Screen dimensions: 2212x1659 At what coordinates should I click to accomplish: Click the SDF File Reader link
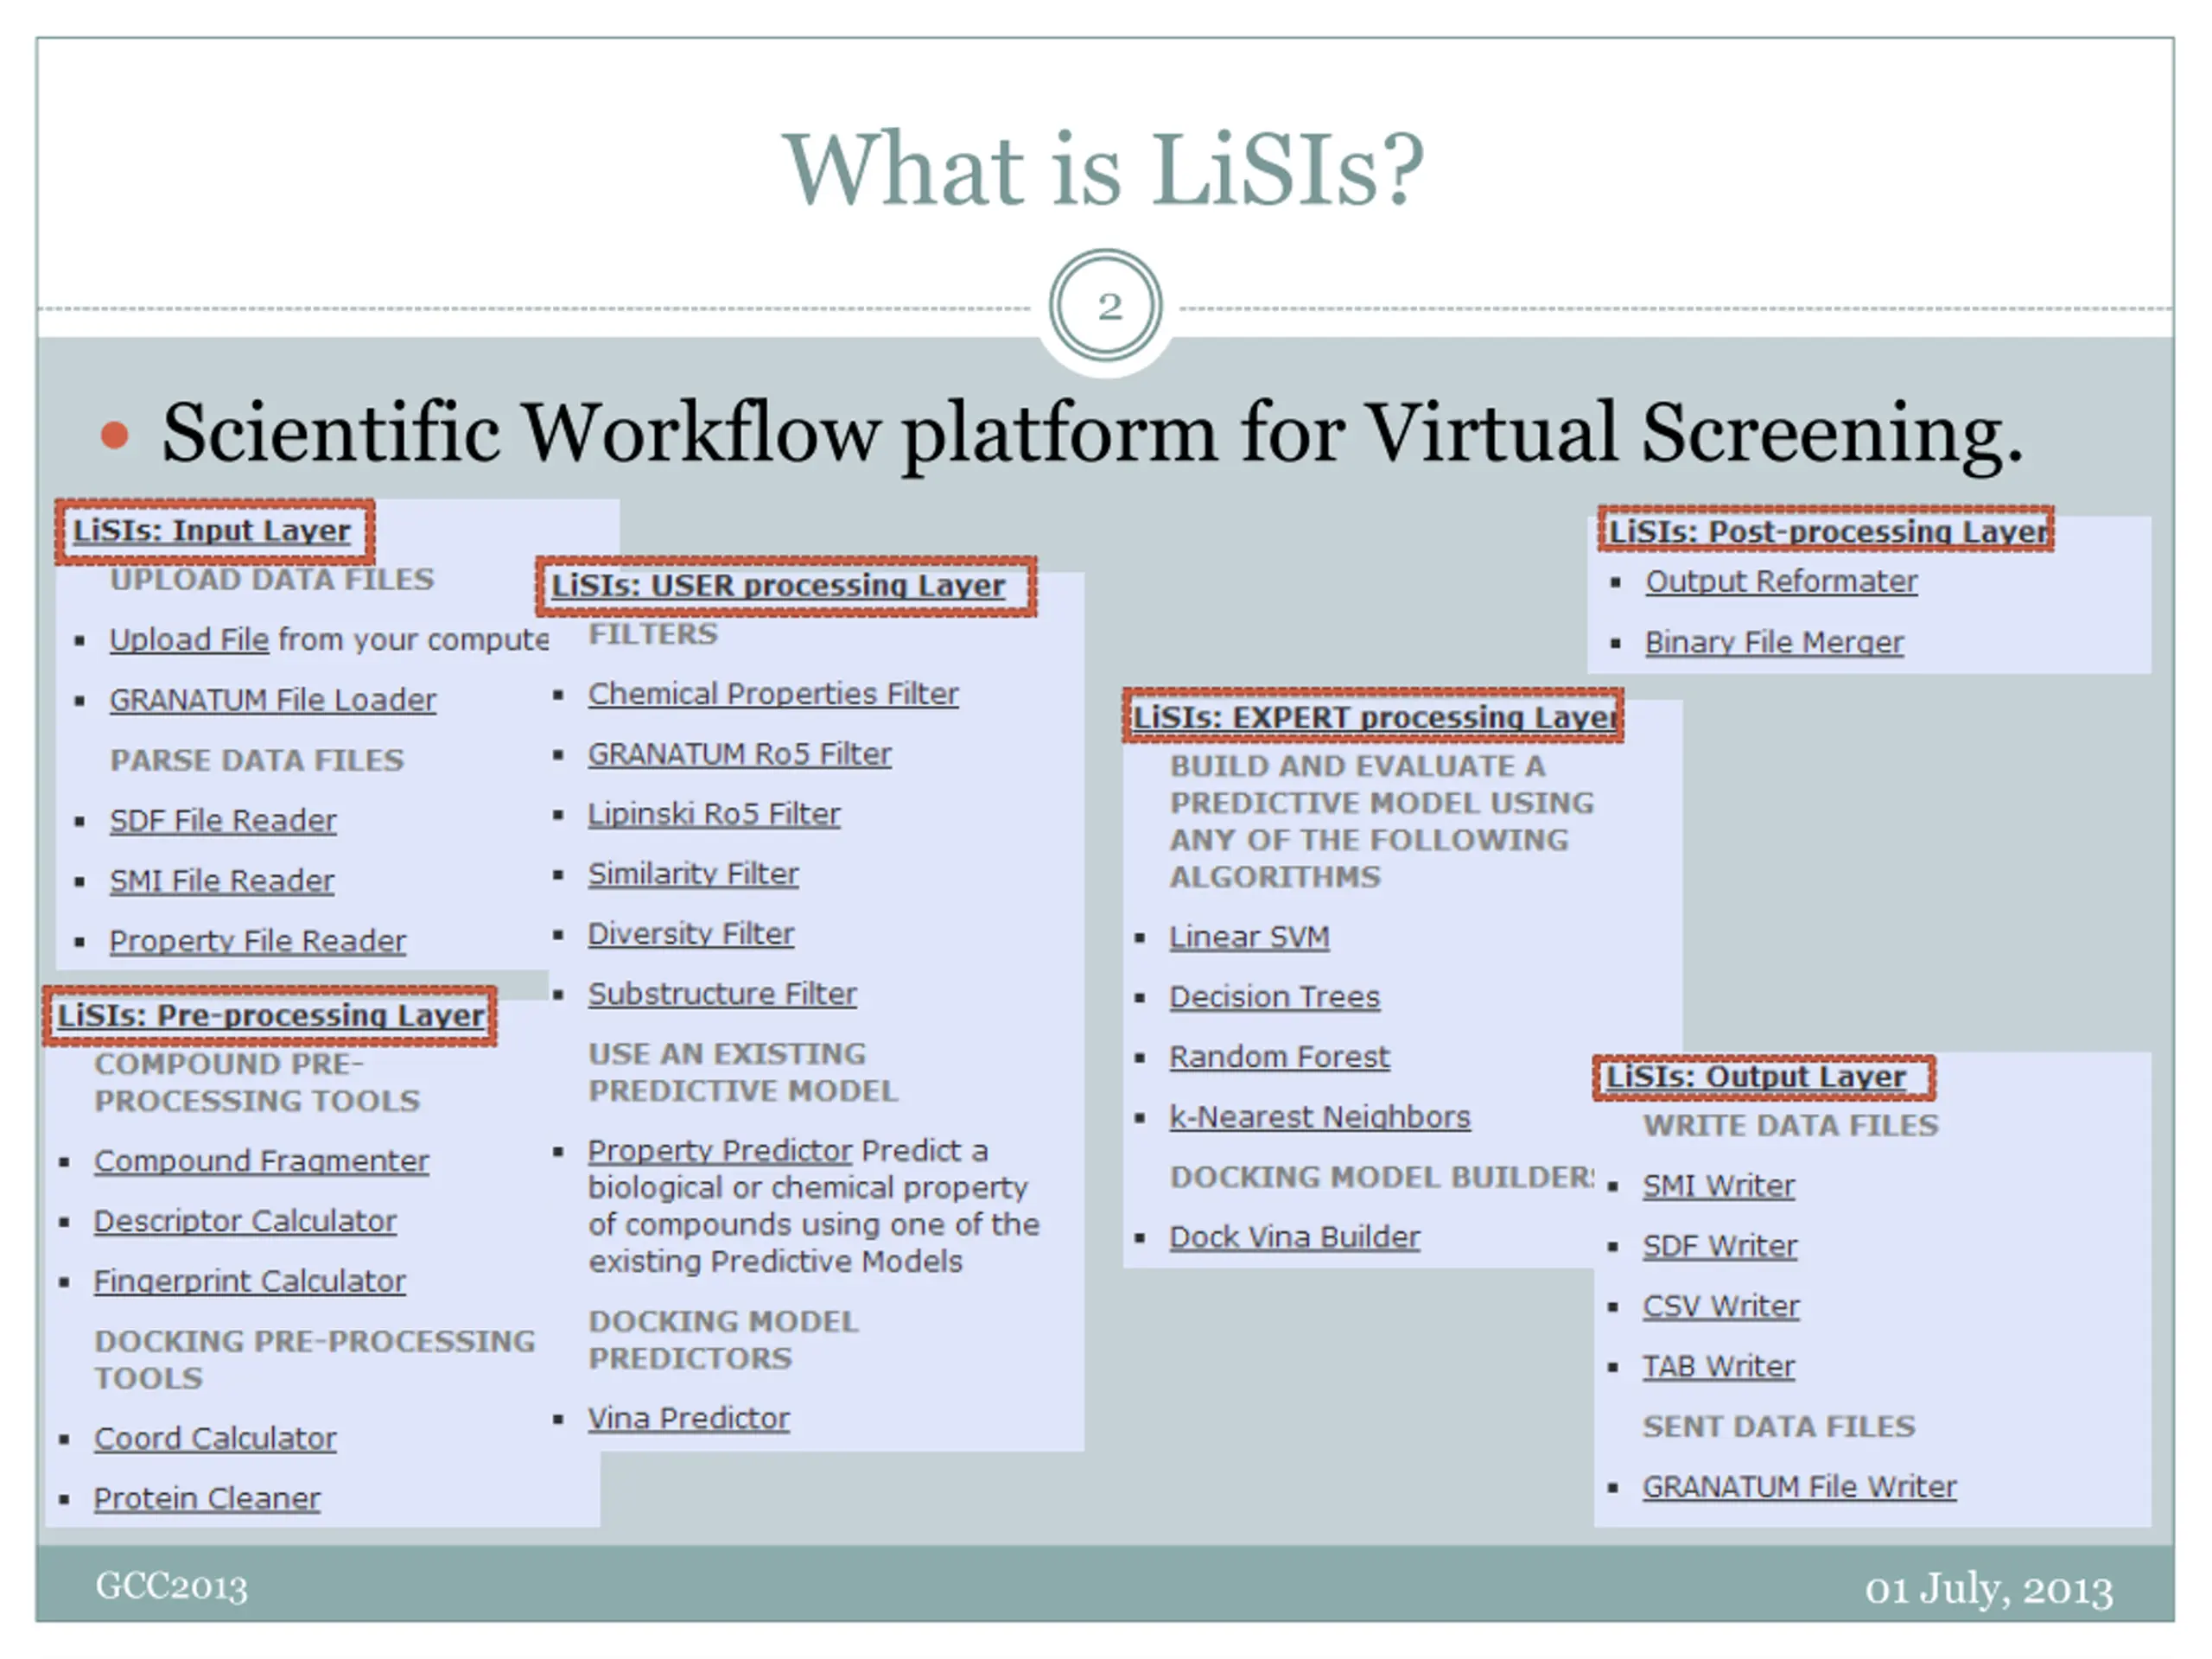(x=223, y=820)
